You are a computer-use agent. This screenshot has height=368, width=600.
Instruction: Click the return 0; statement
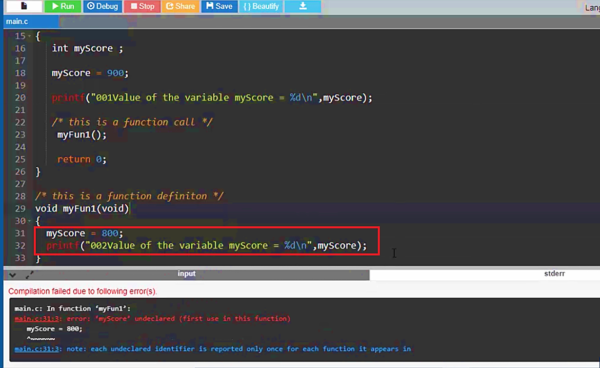(82, 159)
